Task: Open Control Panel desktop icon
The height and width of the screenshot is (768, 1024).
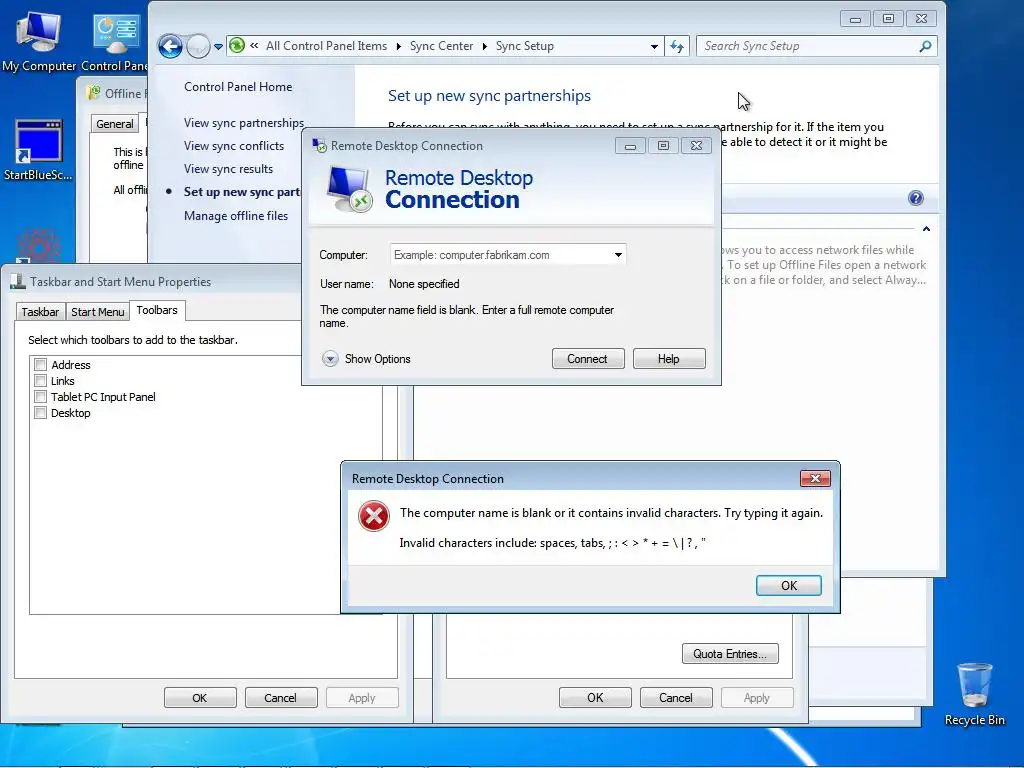Action: click(x=115, y=40)
